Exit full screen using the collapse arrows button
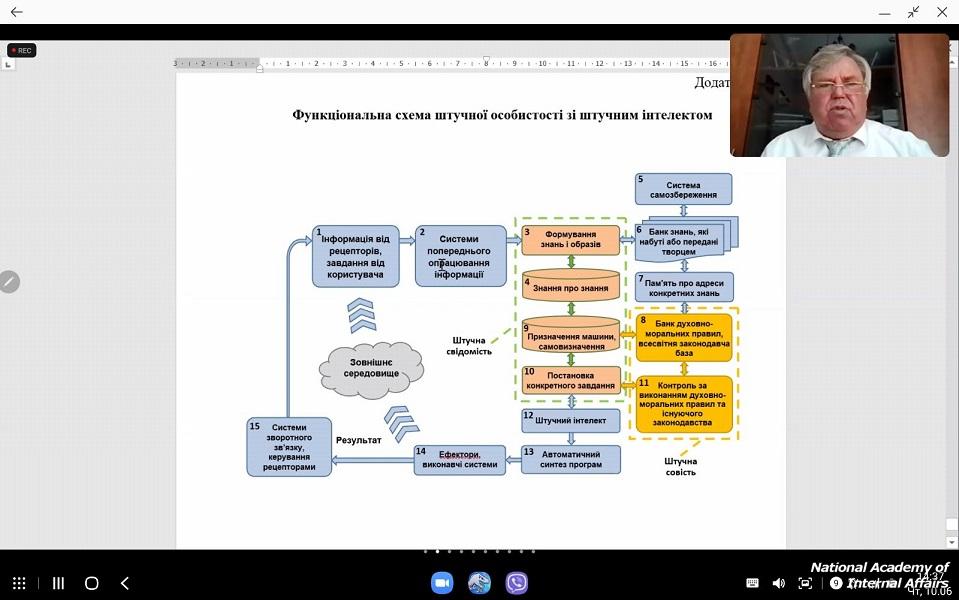 [913, 12]
